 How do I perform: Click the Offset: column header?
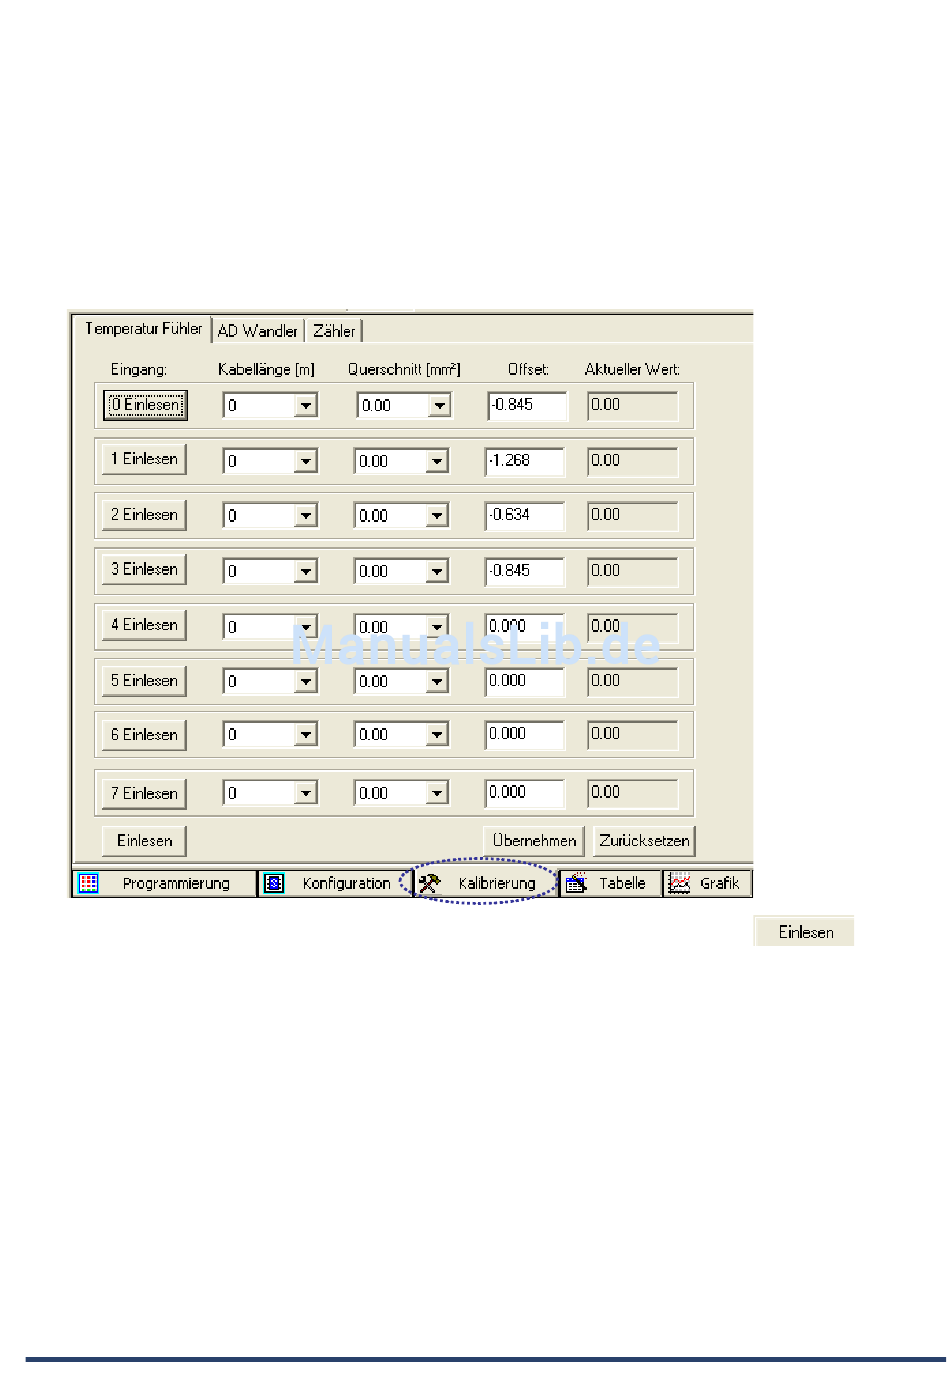[528, 370]
